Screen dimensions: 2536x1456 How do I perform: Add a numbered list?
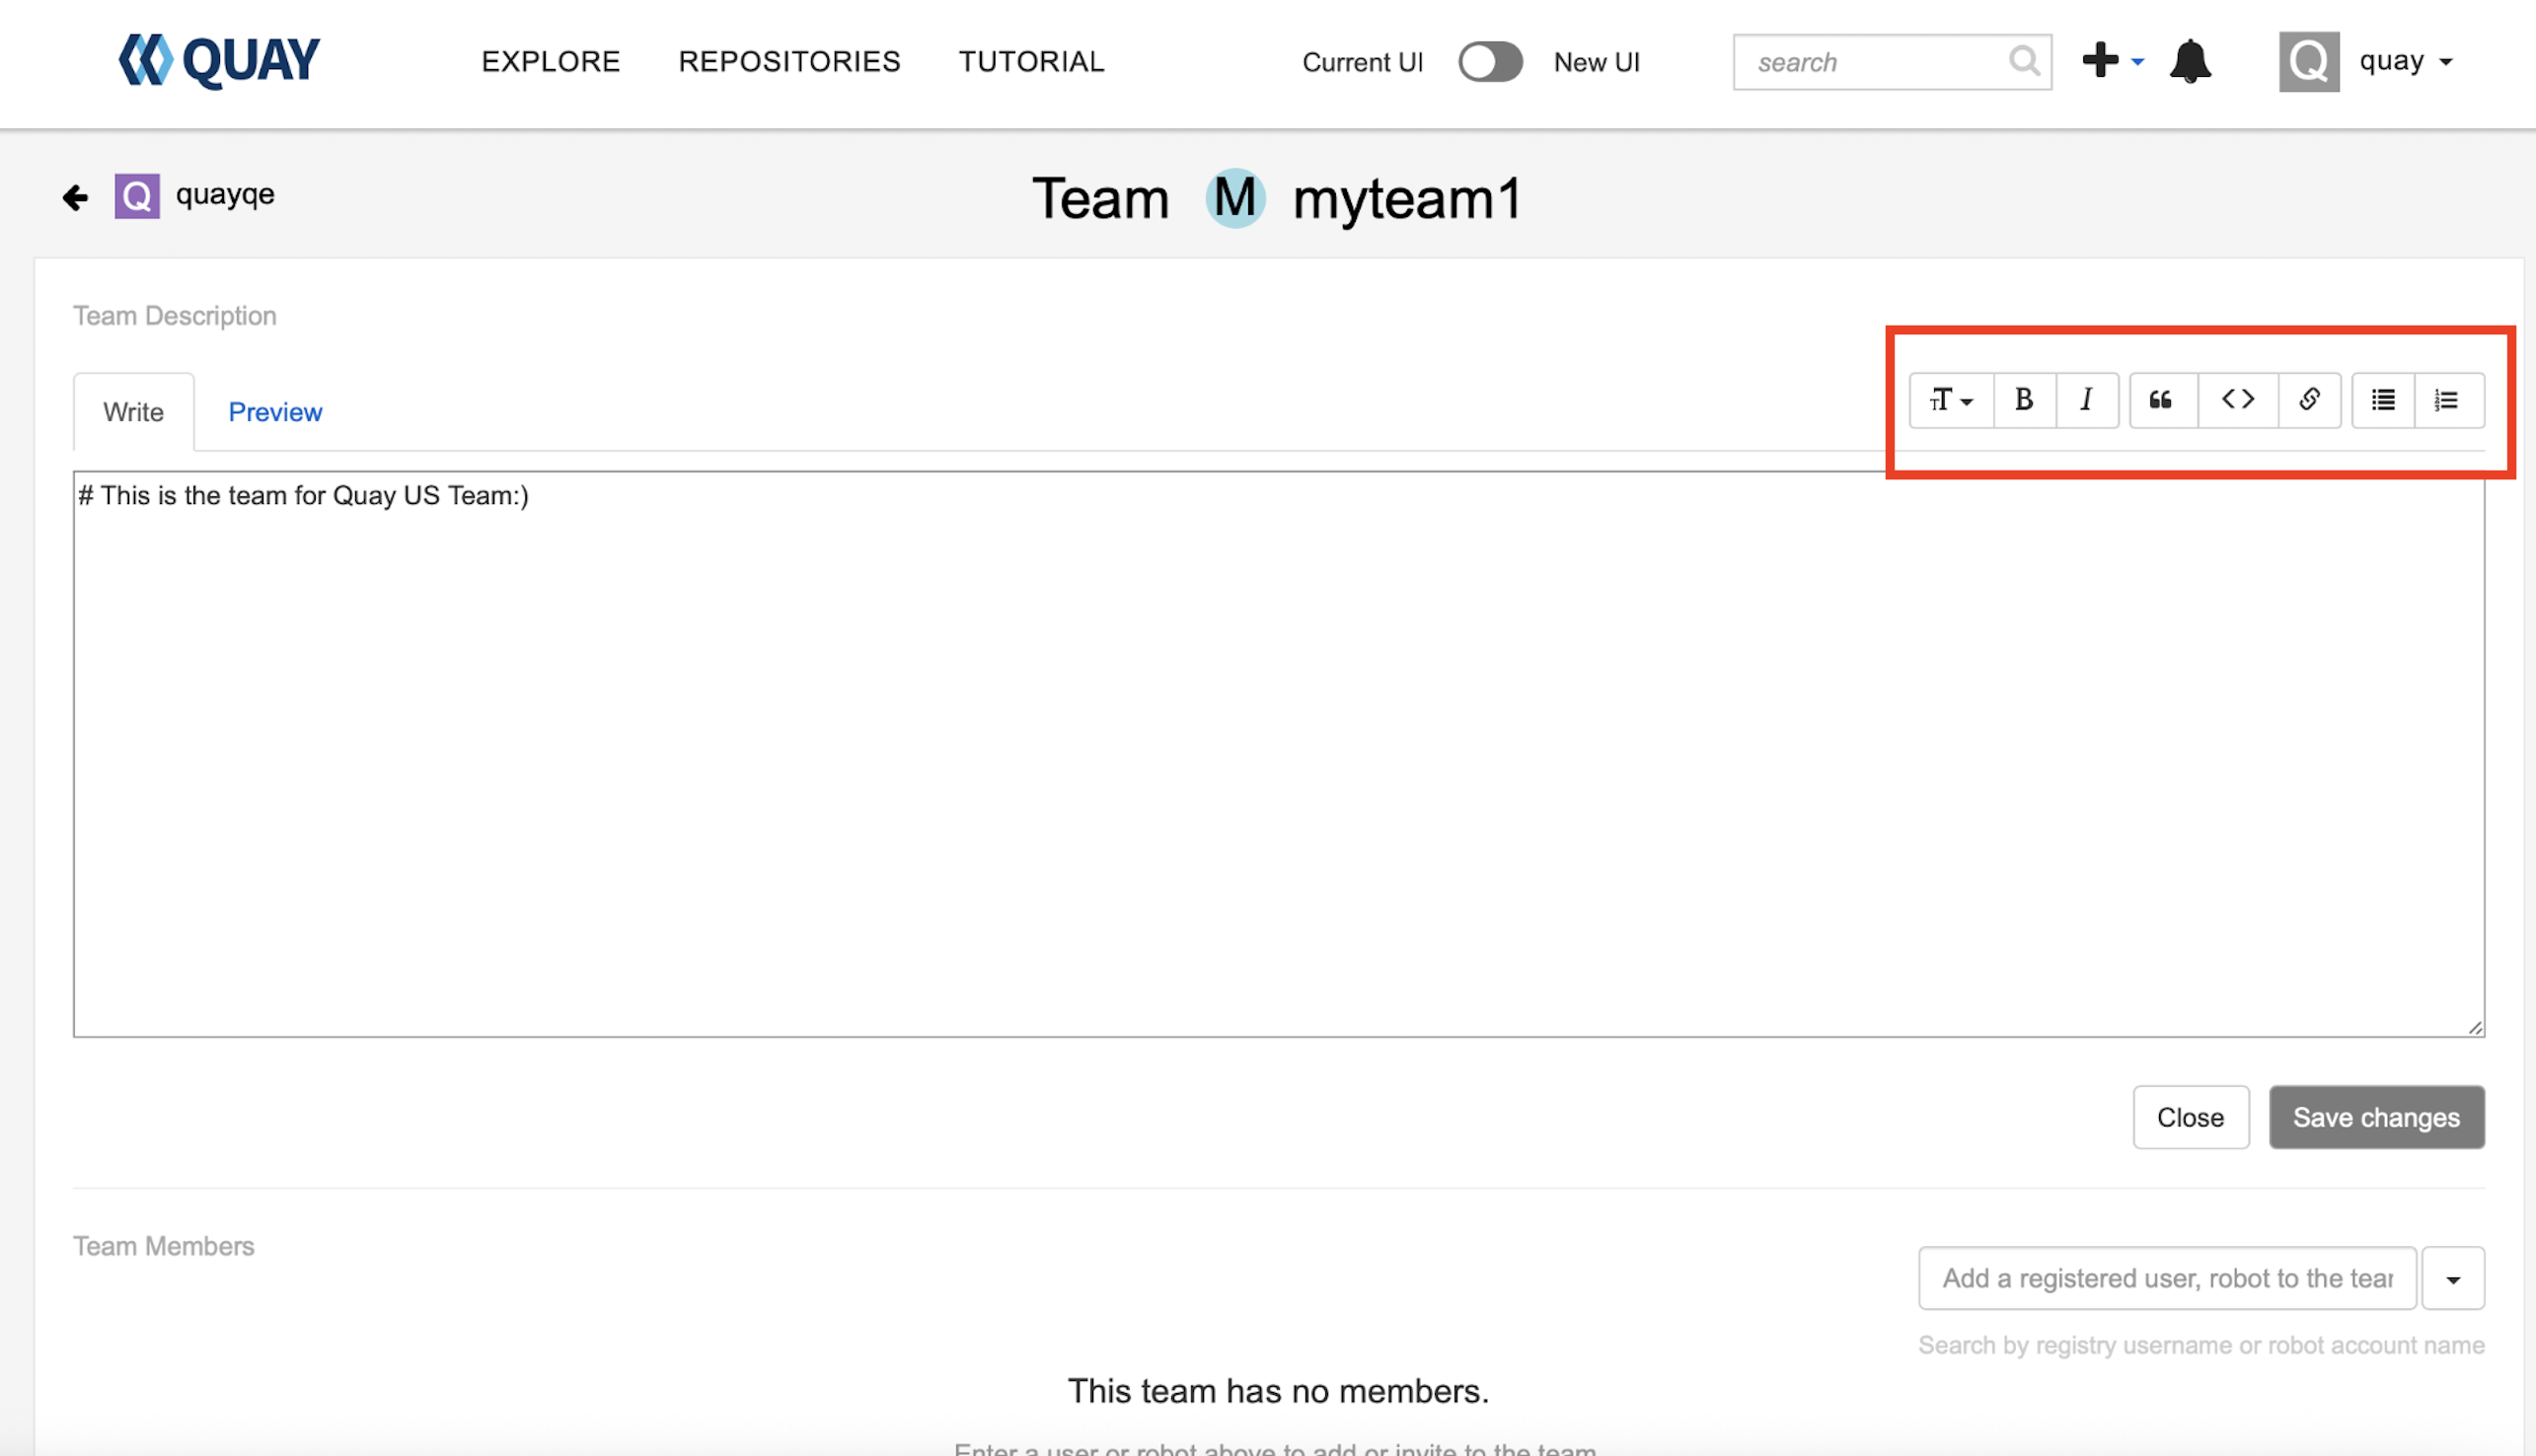2446,400
